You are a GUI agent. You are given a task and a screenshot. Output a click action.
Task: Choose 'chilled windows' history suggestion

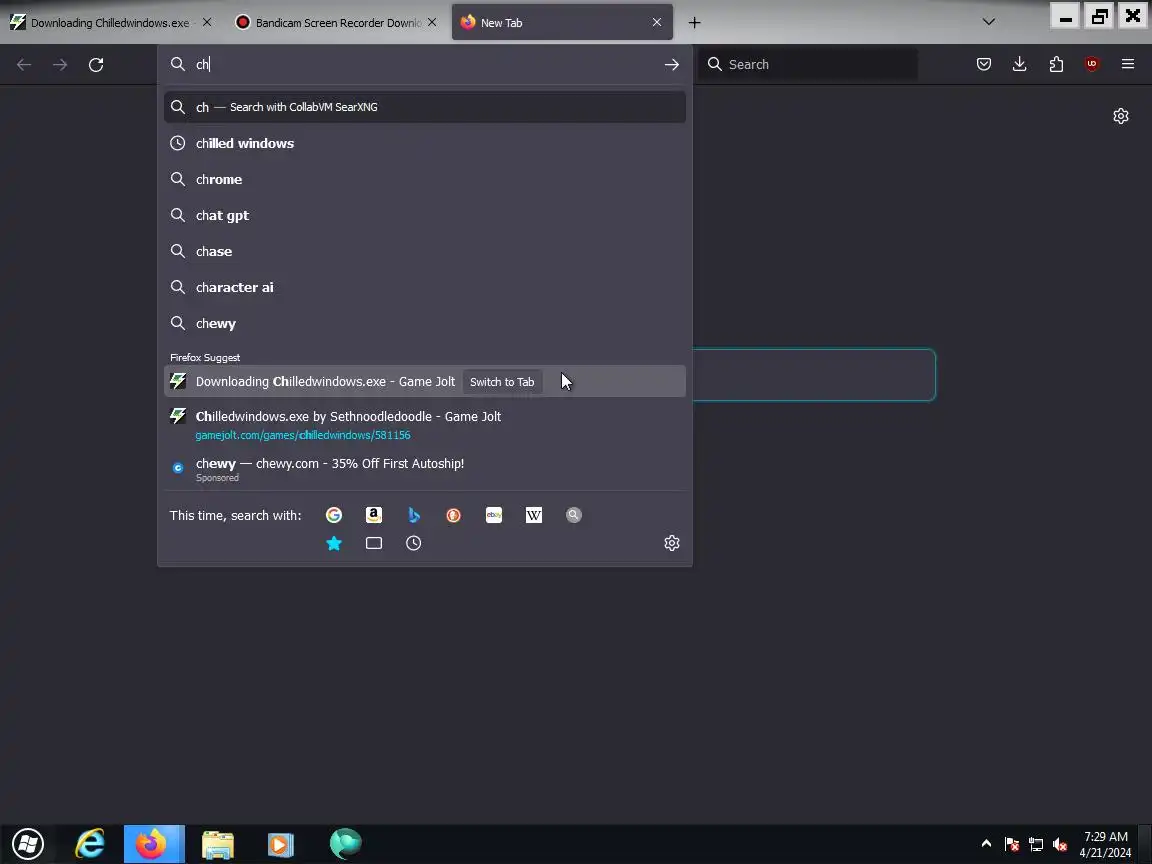425,143
